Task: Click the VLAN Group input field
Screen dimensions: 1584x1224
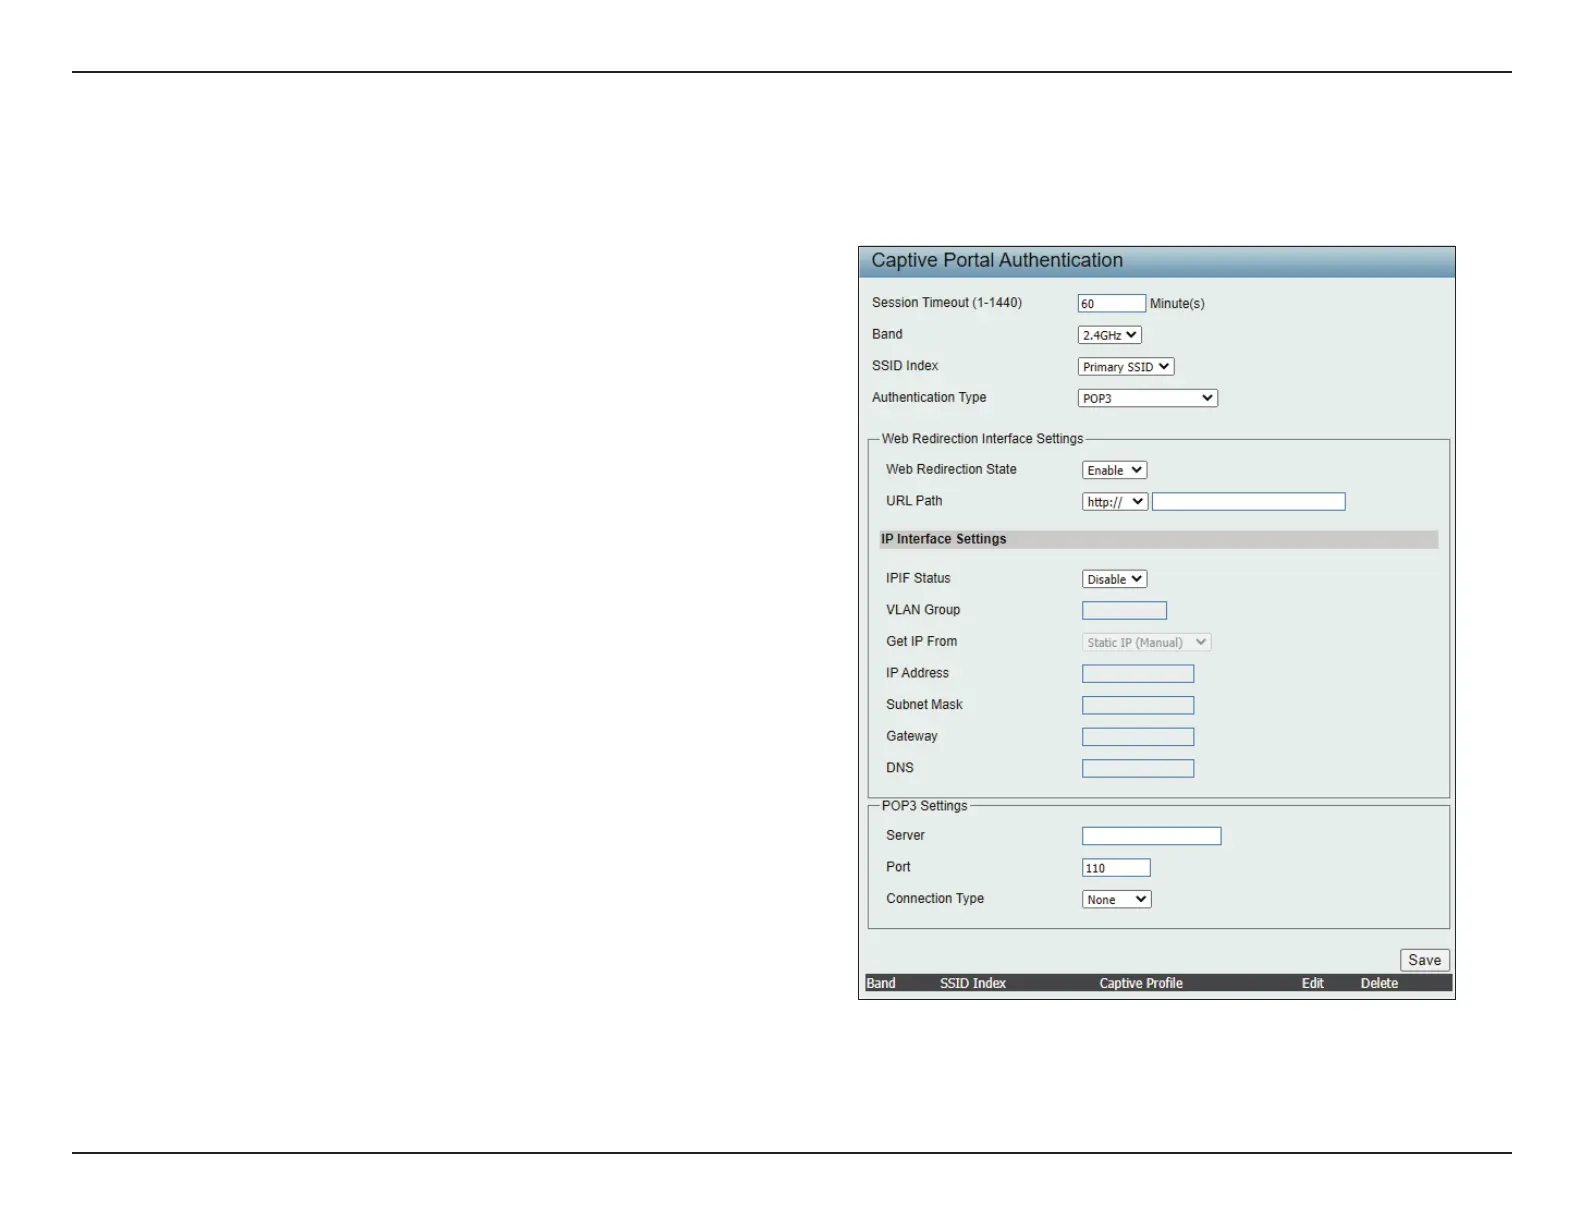Action: click(x=1124, y=610)
